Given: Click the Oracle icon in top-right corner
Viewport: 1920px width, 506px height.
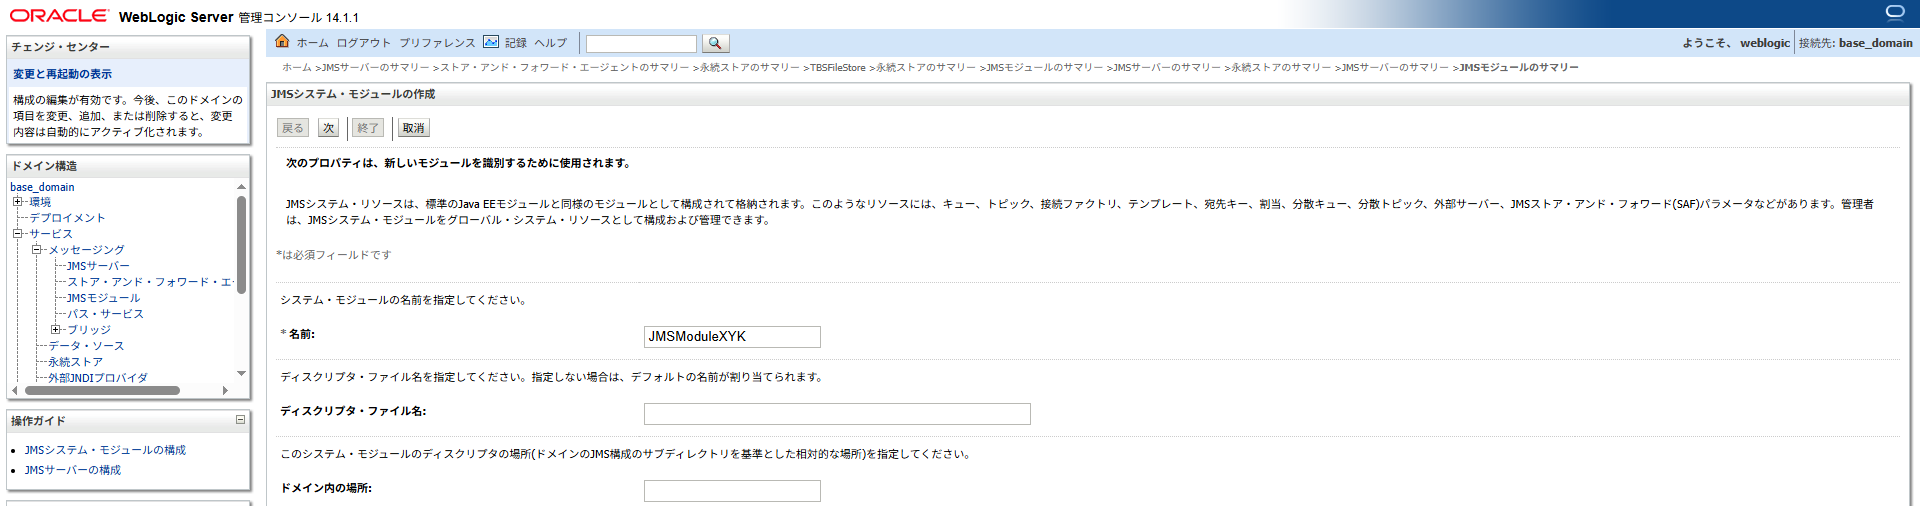Looking at the screenshot, I should pyautogui.click(x=1895, y=12).
